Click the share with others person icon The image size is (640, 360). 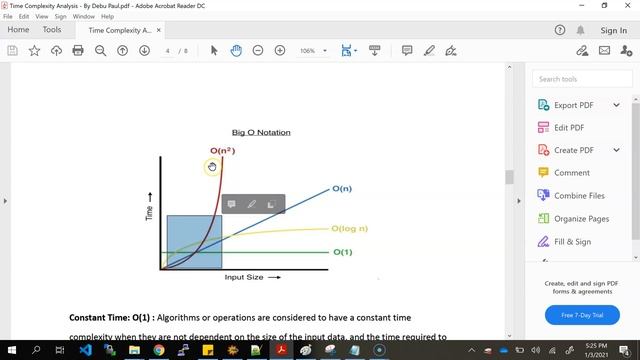click(626, 51)
